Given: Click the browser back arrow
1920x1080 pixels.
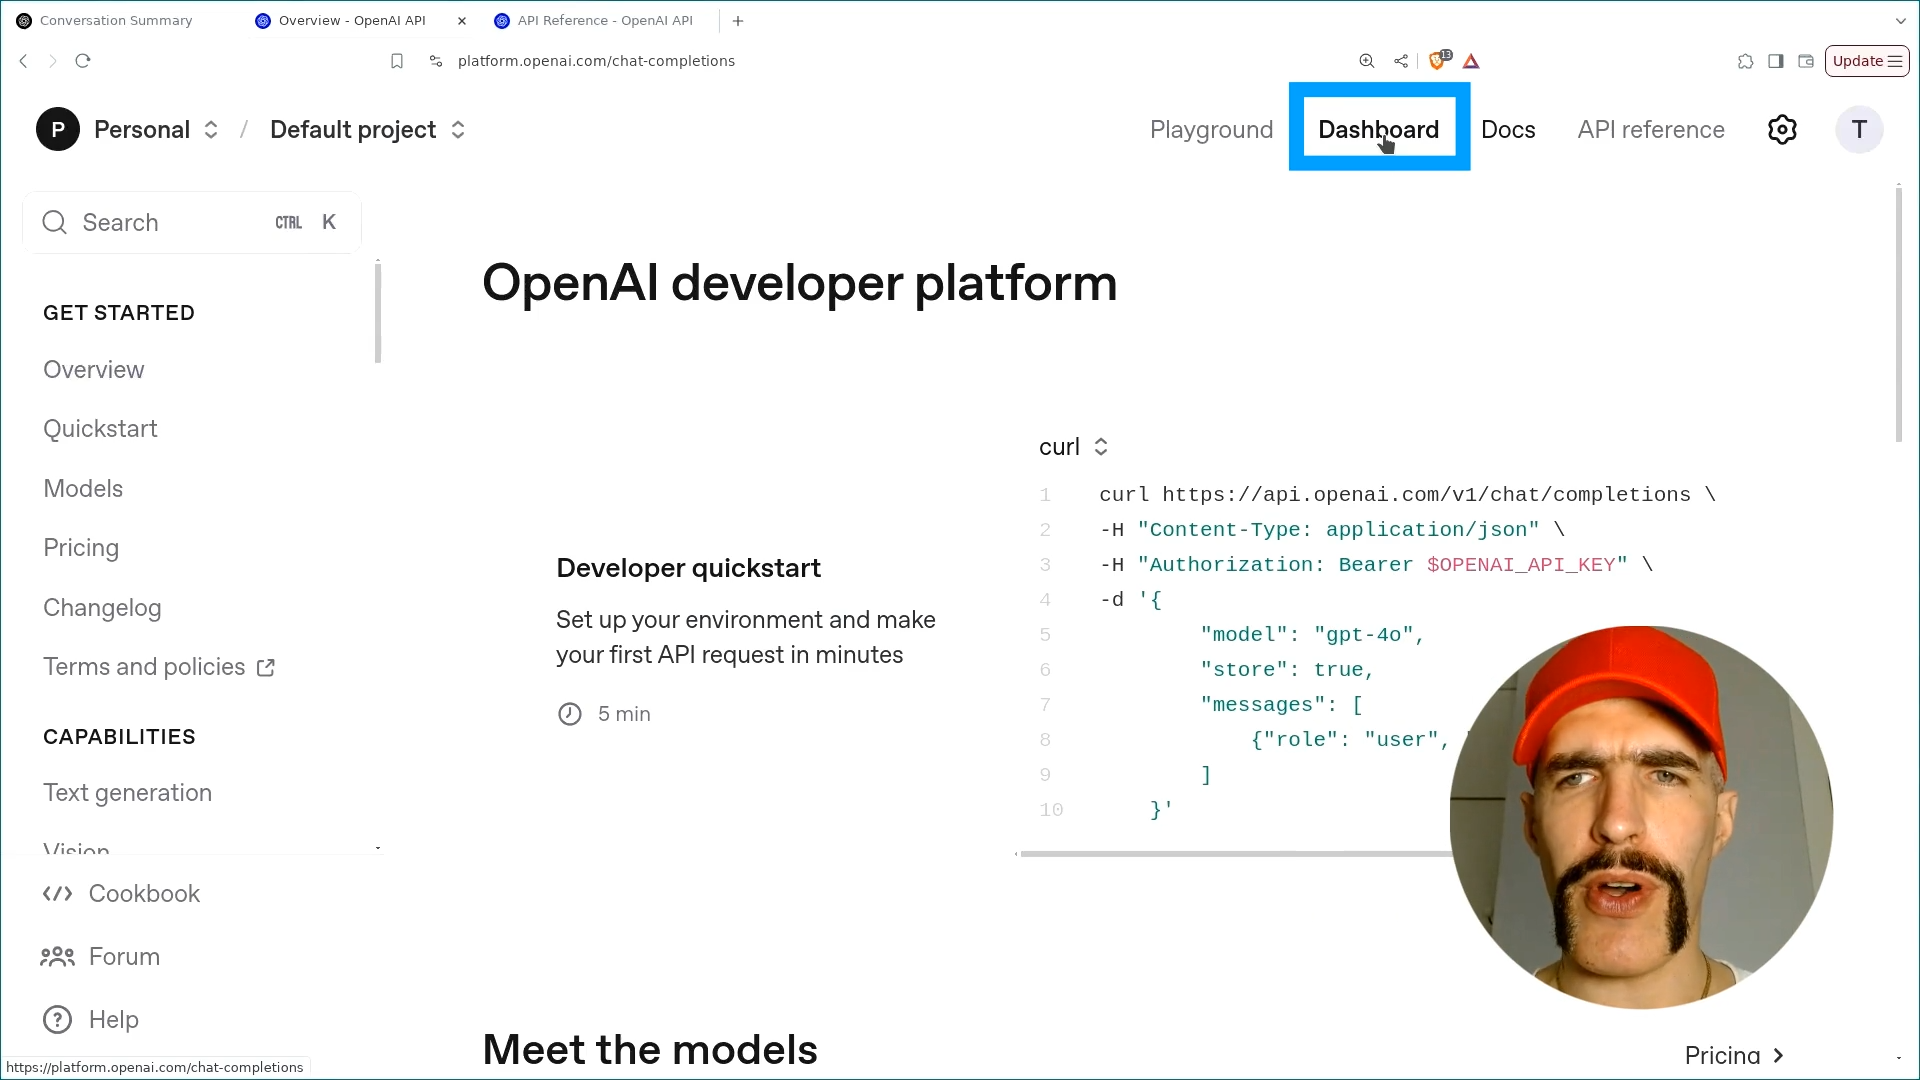Looking at the screenshot, I should click(x=24, y=61).
